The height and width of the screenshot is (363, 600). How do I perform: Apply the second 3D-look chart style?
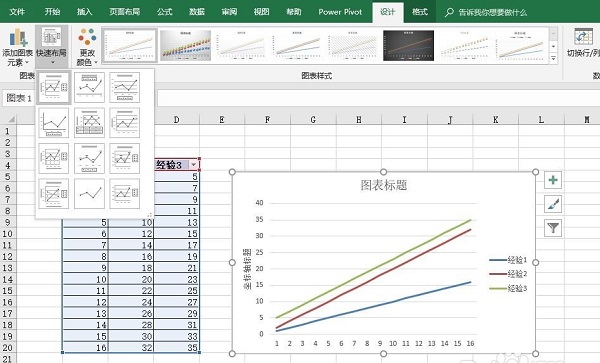pyautogui.click(x=185, y=46)
